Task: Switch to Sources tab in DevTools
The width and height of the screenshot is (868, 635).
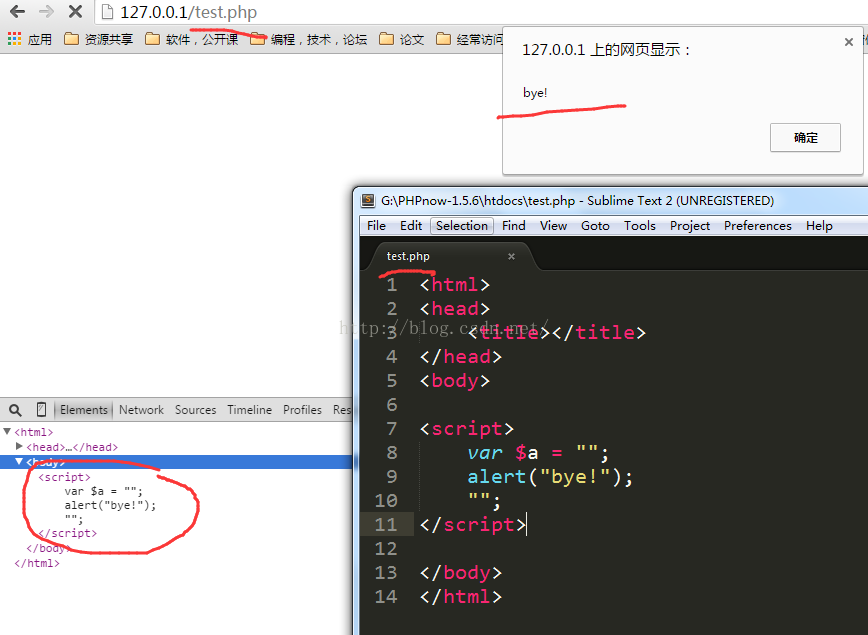Action: [x=195, y=410]
